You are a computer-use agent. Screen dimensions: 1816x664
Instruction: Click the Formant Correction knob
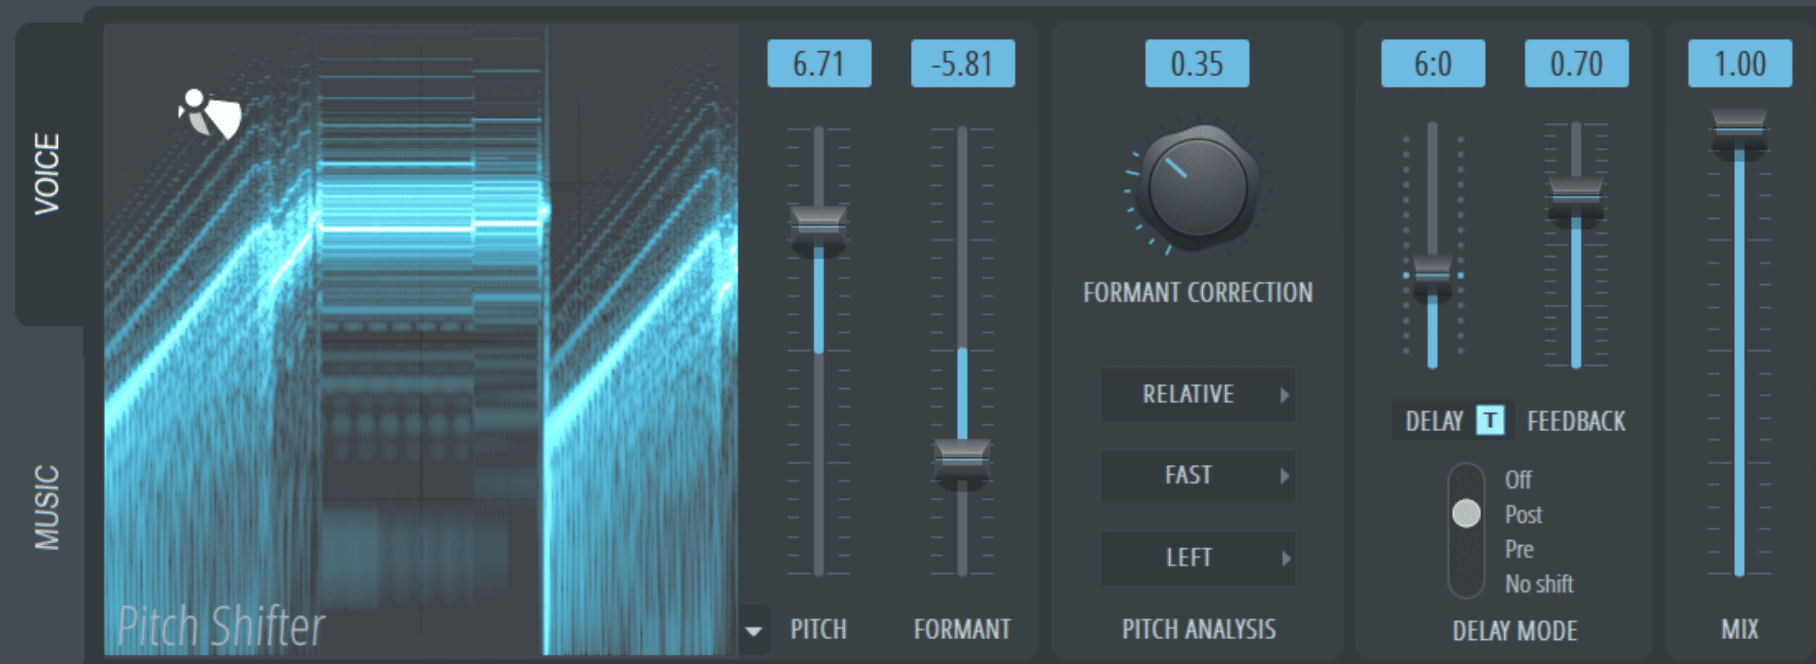1197,187
